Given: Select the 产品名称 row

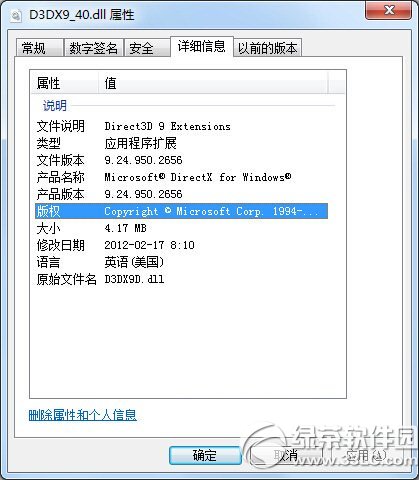Looking at the screenshot, I should click(x=181, y=177).
